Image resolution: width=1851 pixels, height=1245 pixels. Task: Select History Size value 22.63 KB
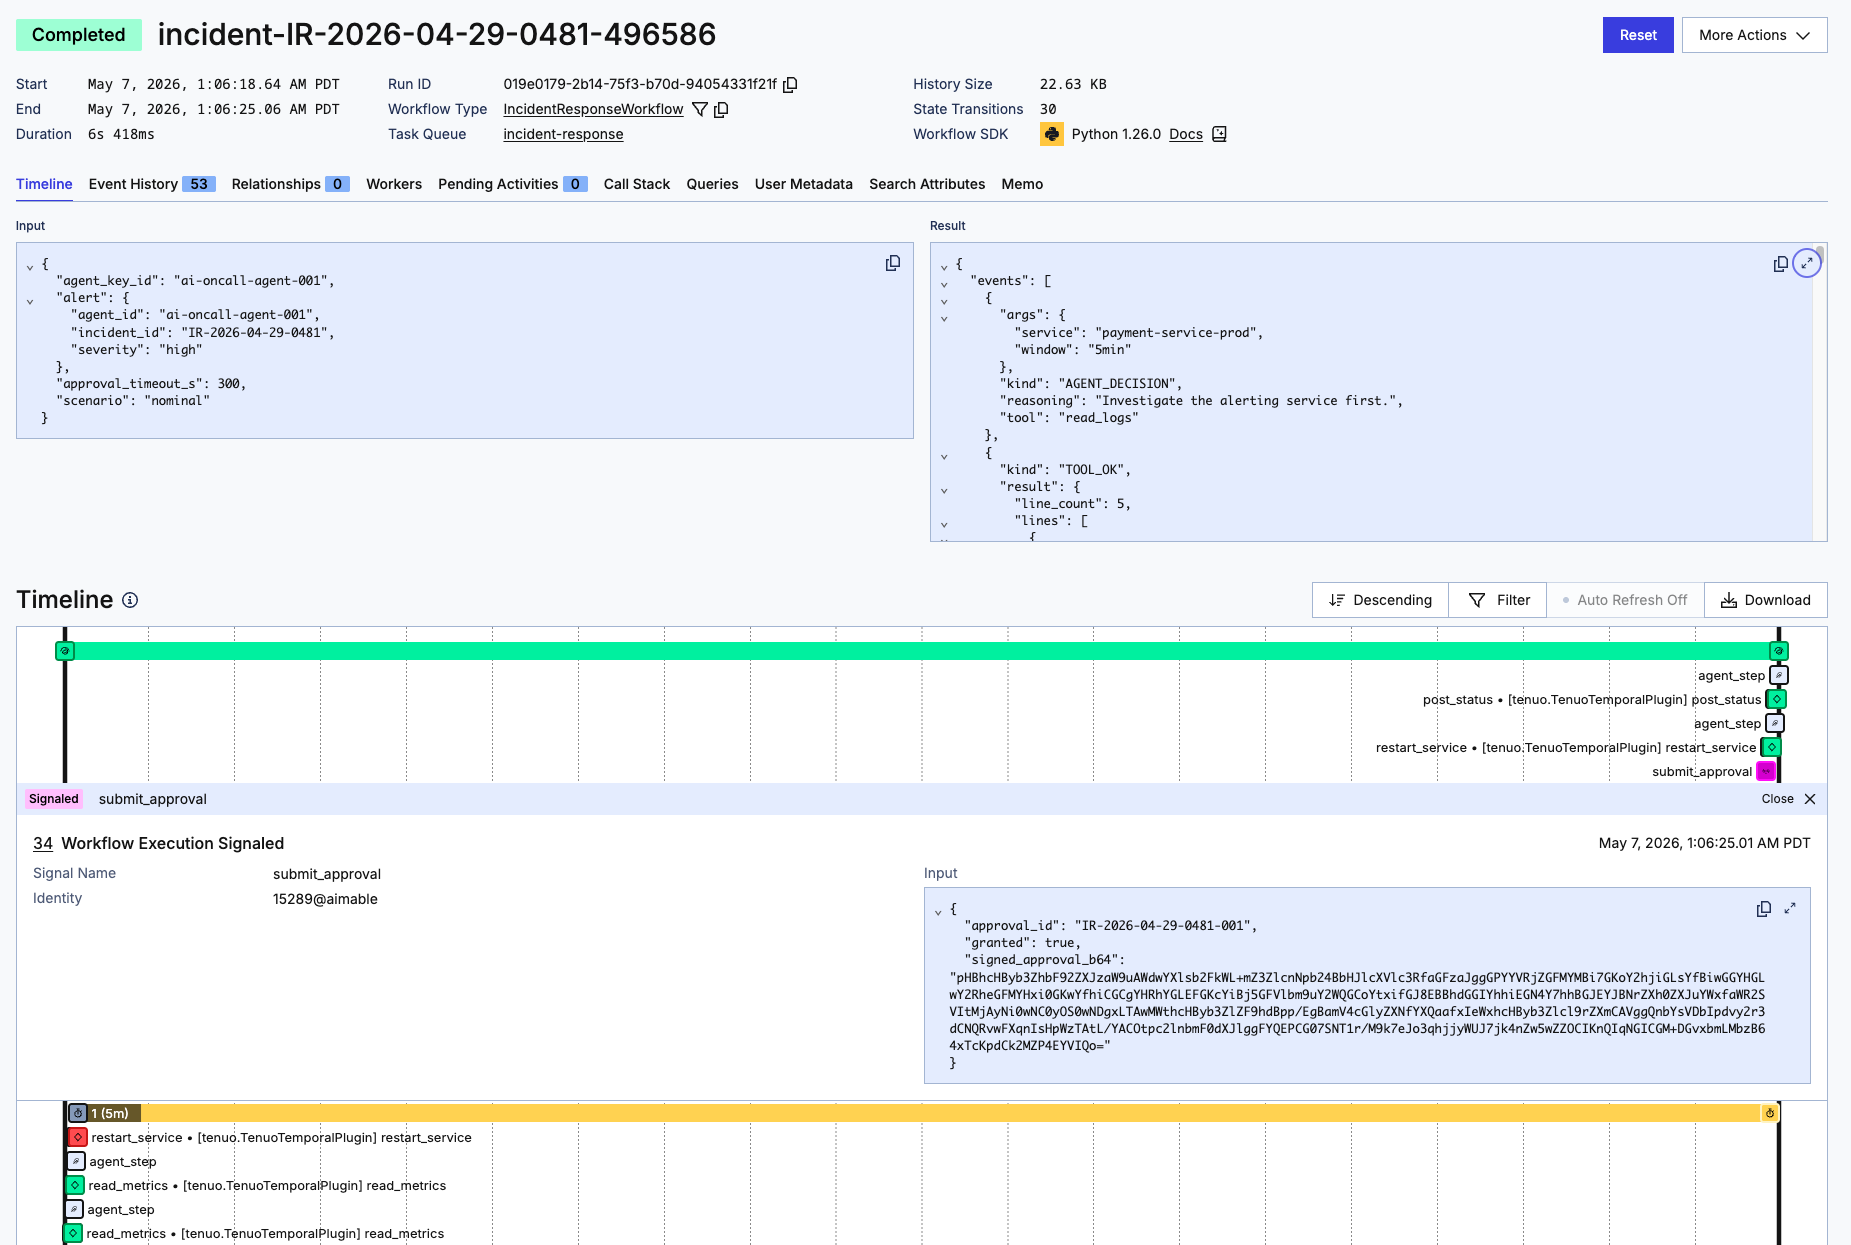click(1073, 85)
